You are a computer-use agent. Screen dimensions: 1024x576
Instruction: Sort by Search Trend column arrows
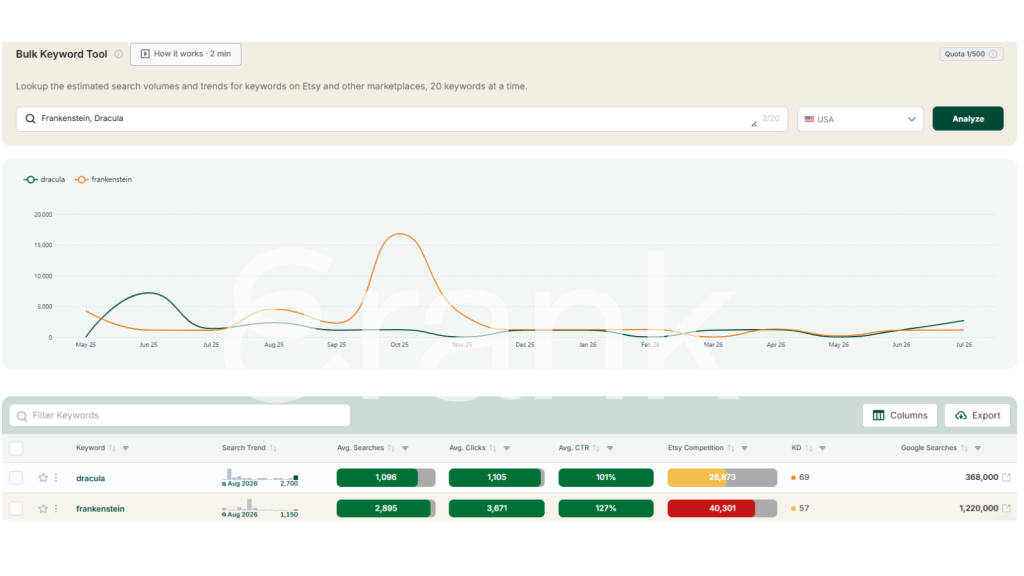click(273, 448)
